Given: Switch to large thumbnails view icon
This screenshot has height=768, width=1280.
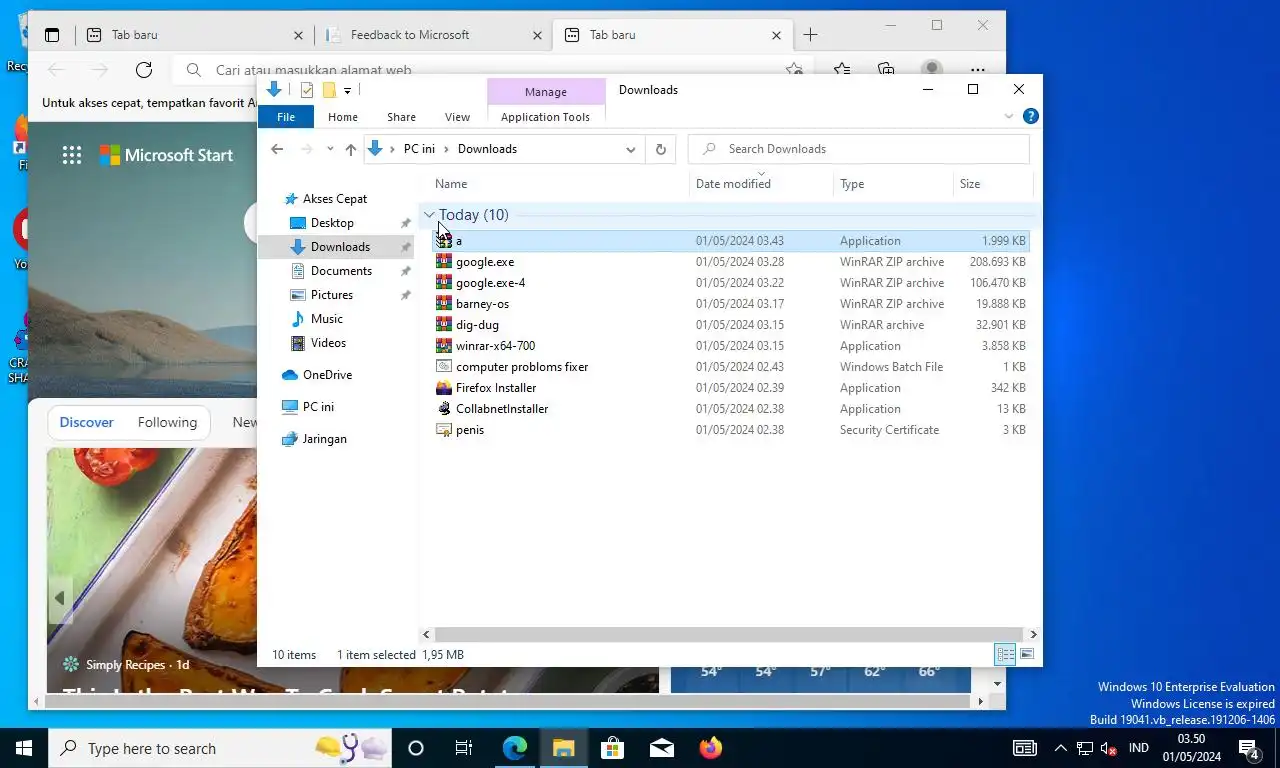Looking at the screenshot, I should click(1027, 655).
